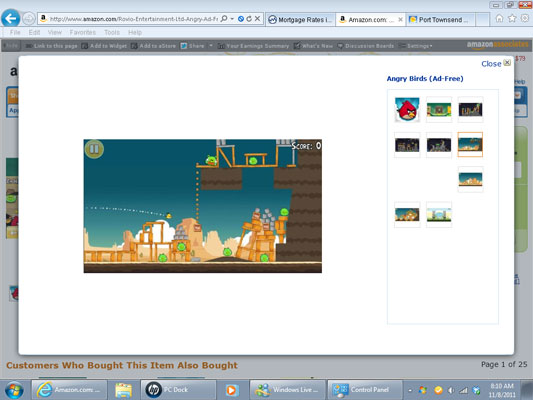Image resolution: width=533 pixels, height=400 pixels.
Task: Click inside the amazon.com URL address field
Action: point(134,19)
